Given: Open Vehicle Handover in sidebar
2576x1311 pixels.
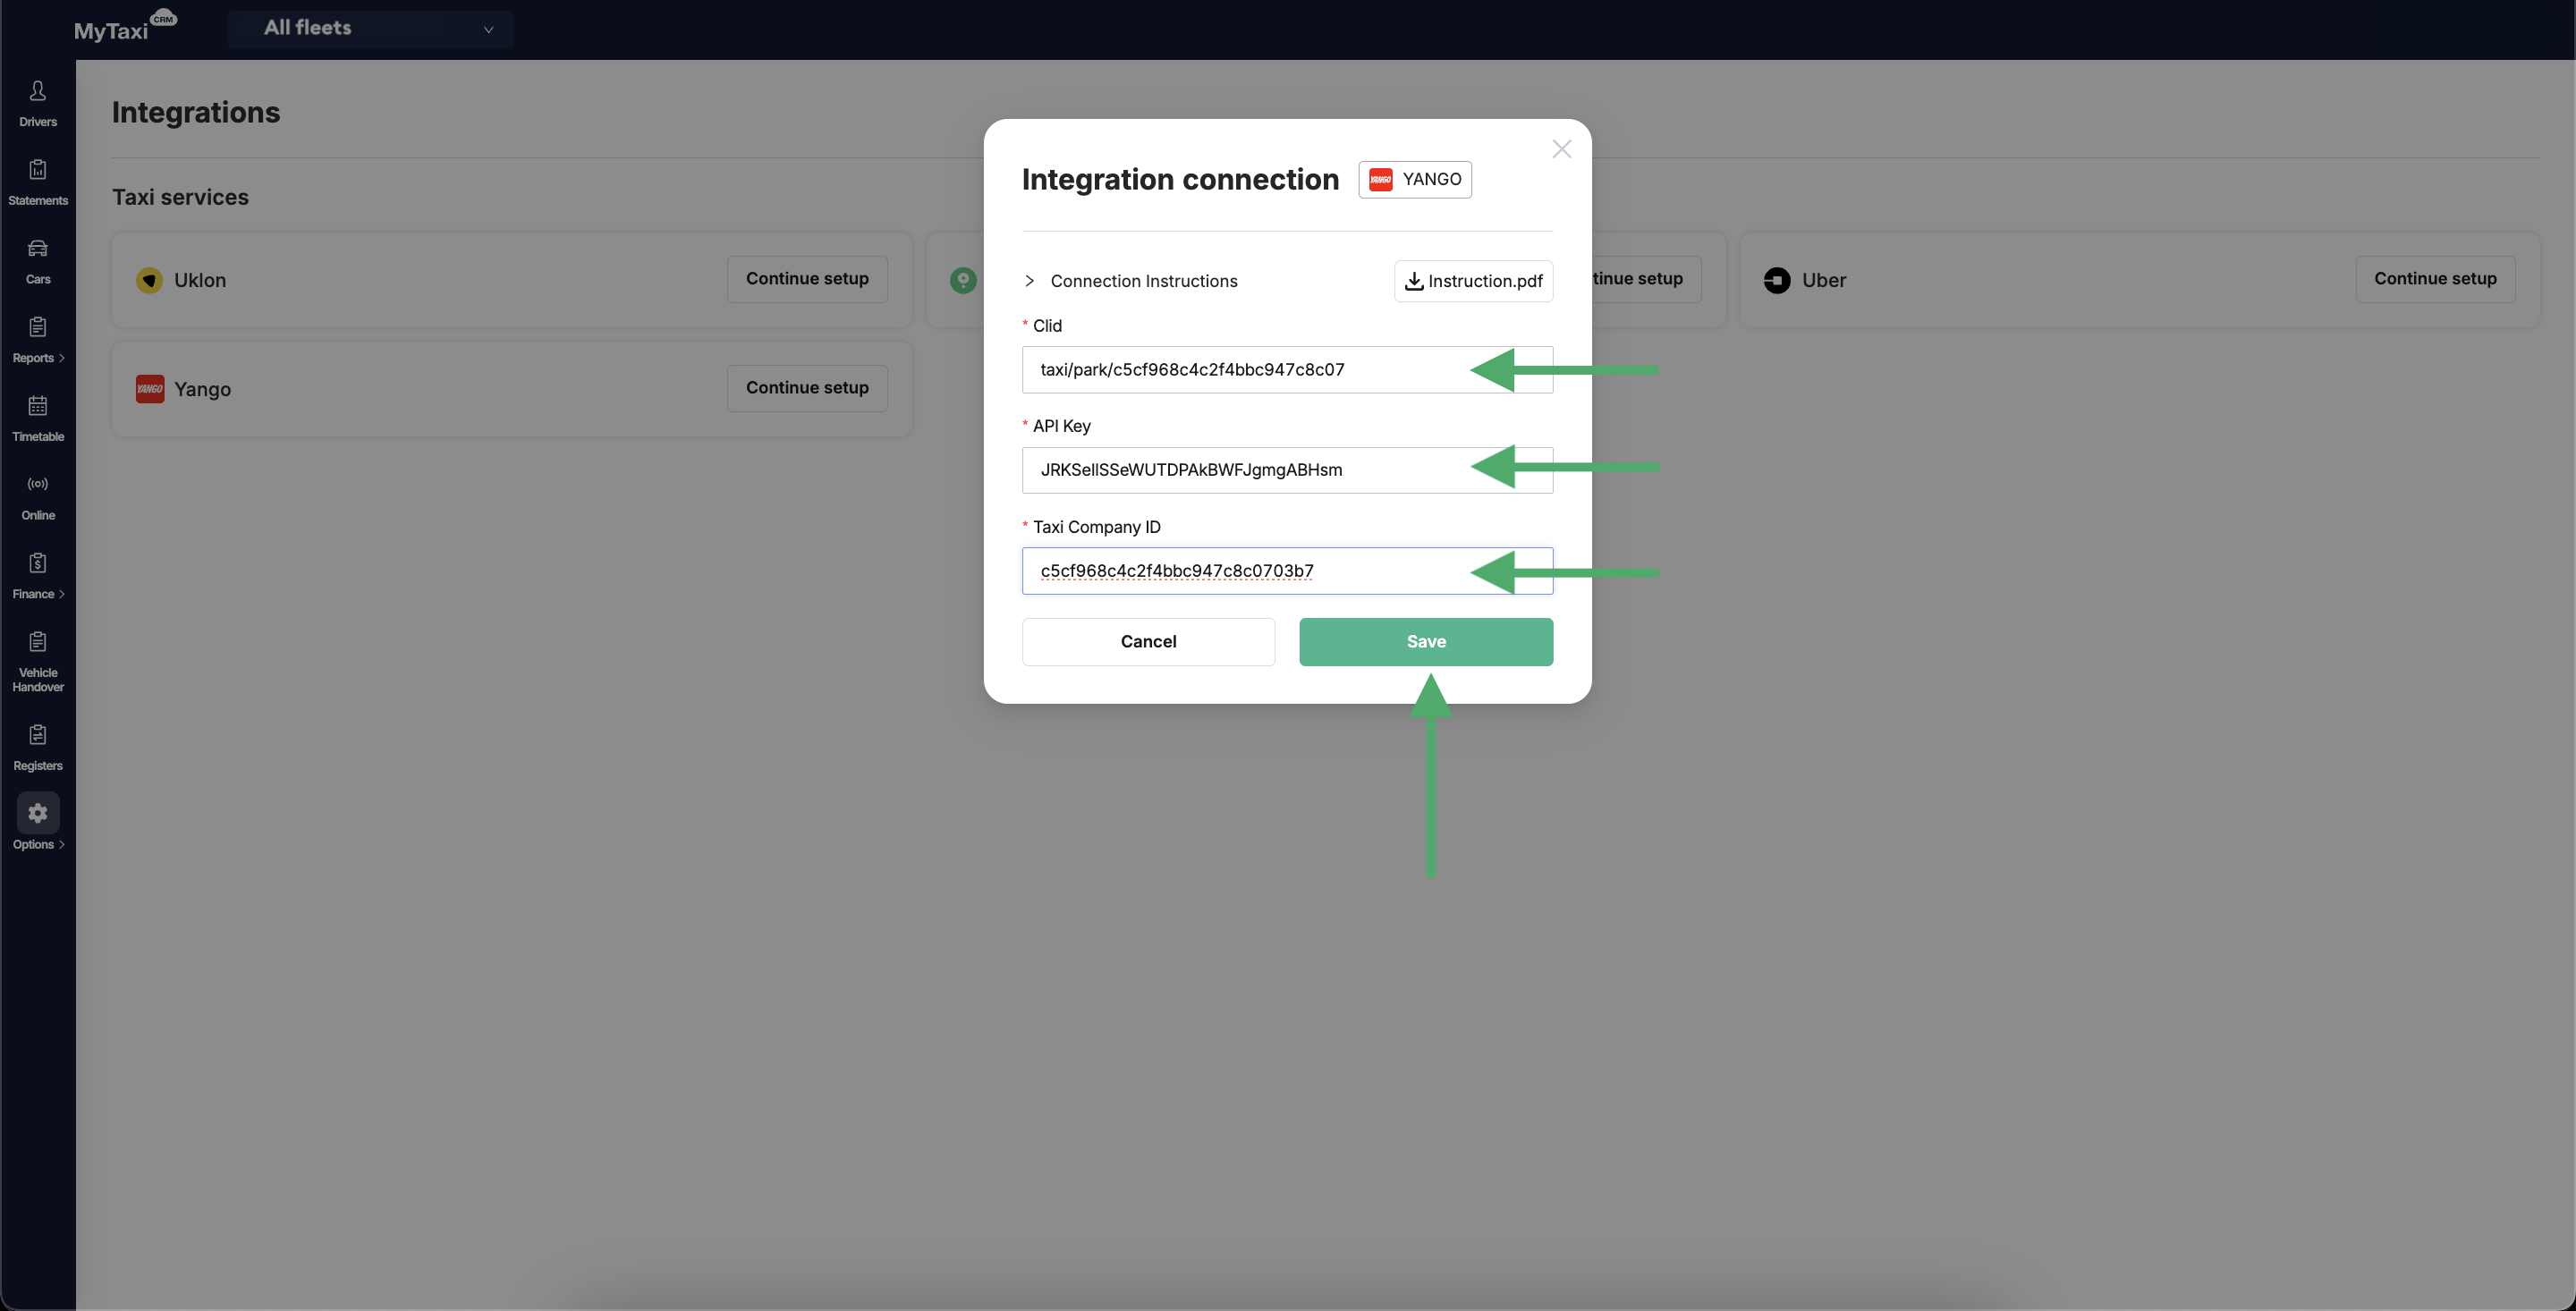Looking at the screenshot, I should [38, 663].
